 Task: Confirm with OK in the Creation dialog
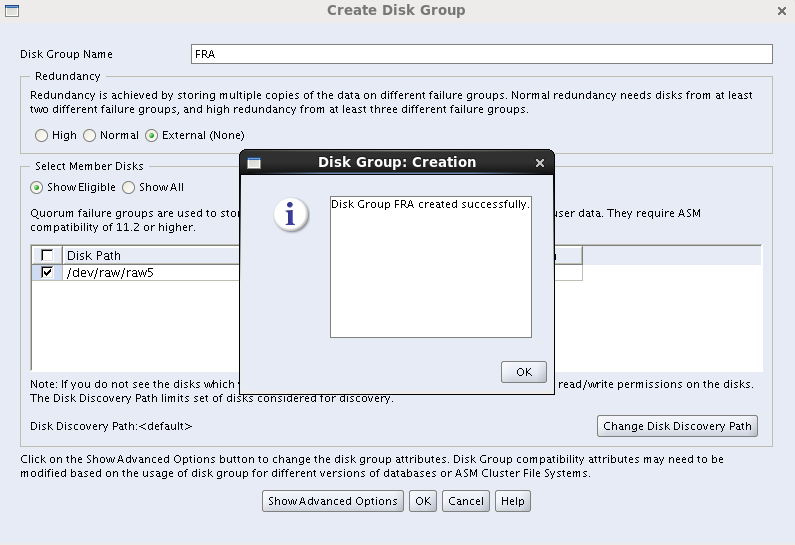point(524,372)
